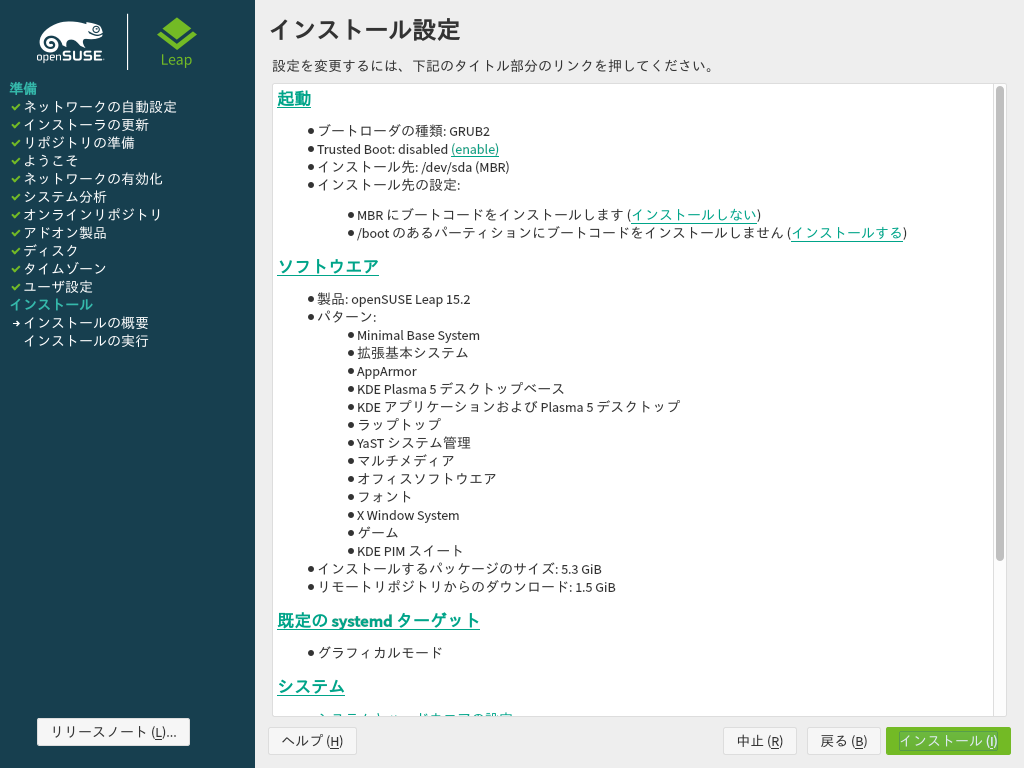Open リリースノート (L)... release notes

pos(114,732)
